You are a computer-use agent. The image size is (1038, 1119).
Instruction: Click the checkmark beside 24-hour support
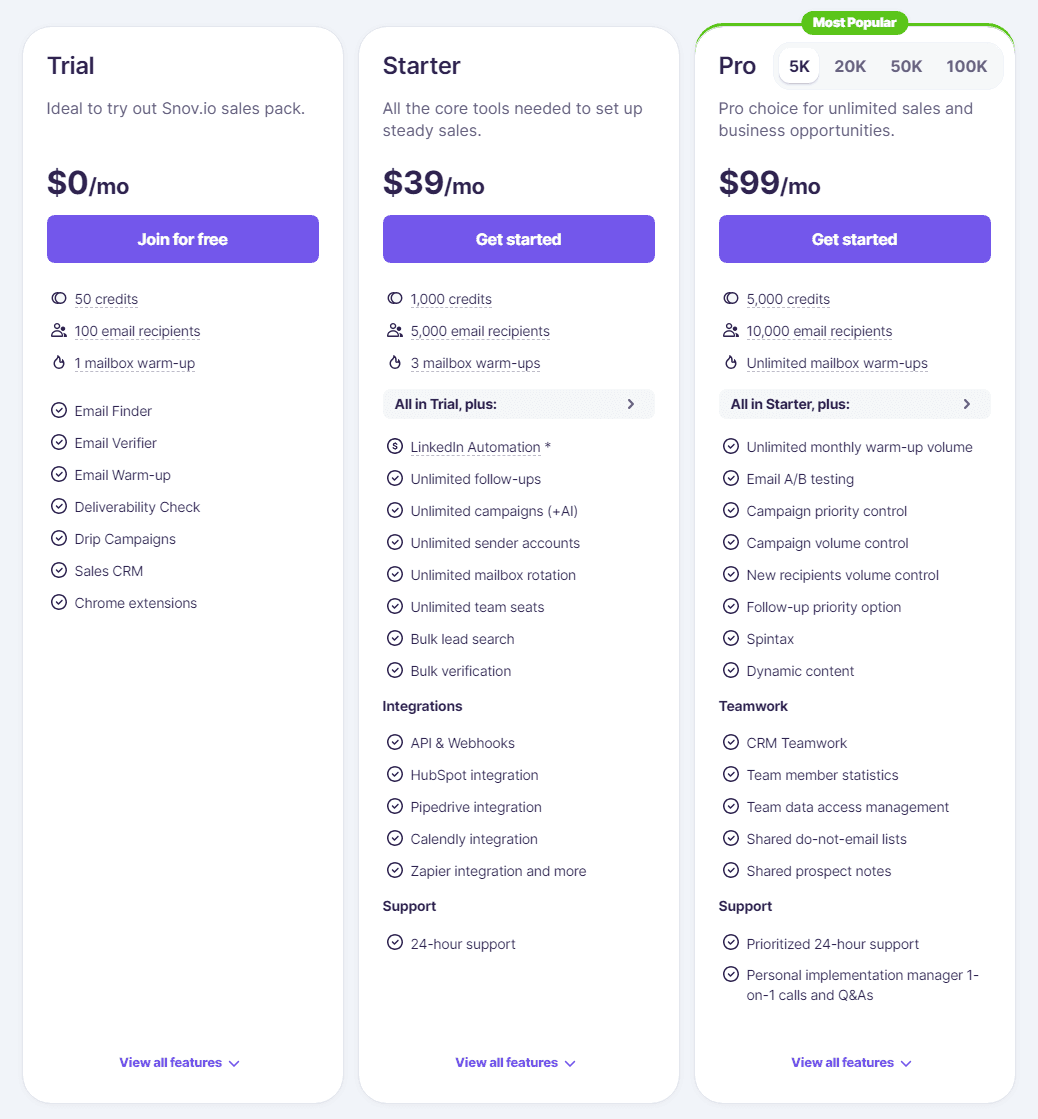[395, 943]
